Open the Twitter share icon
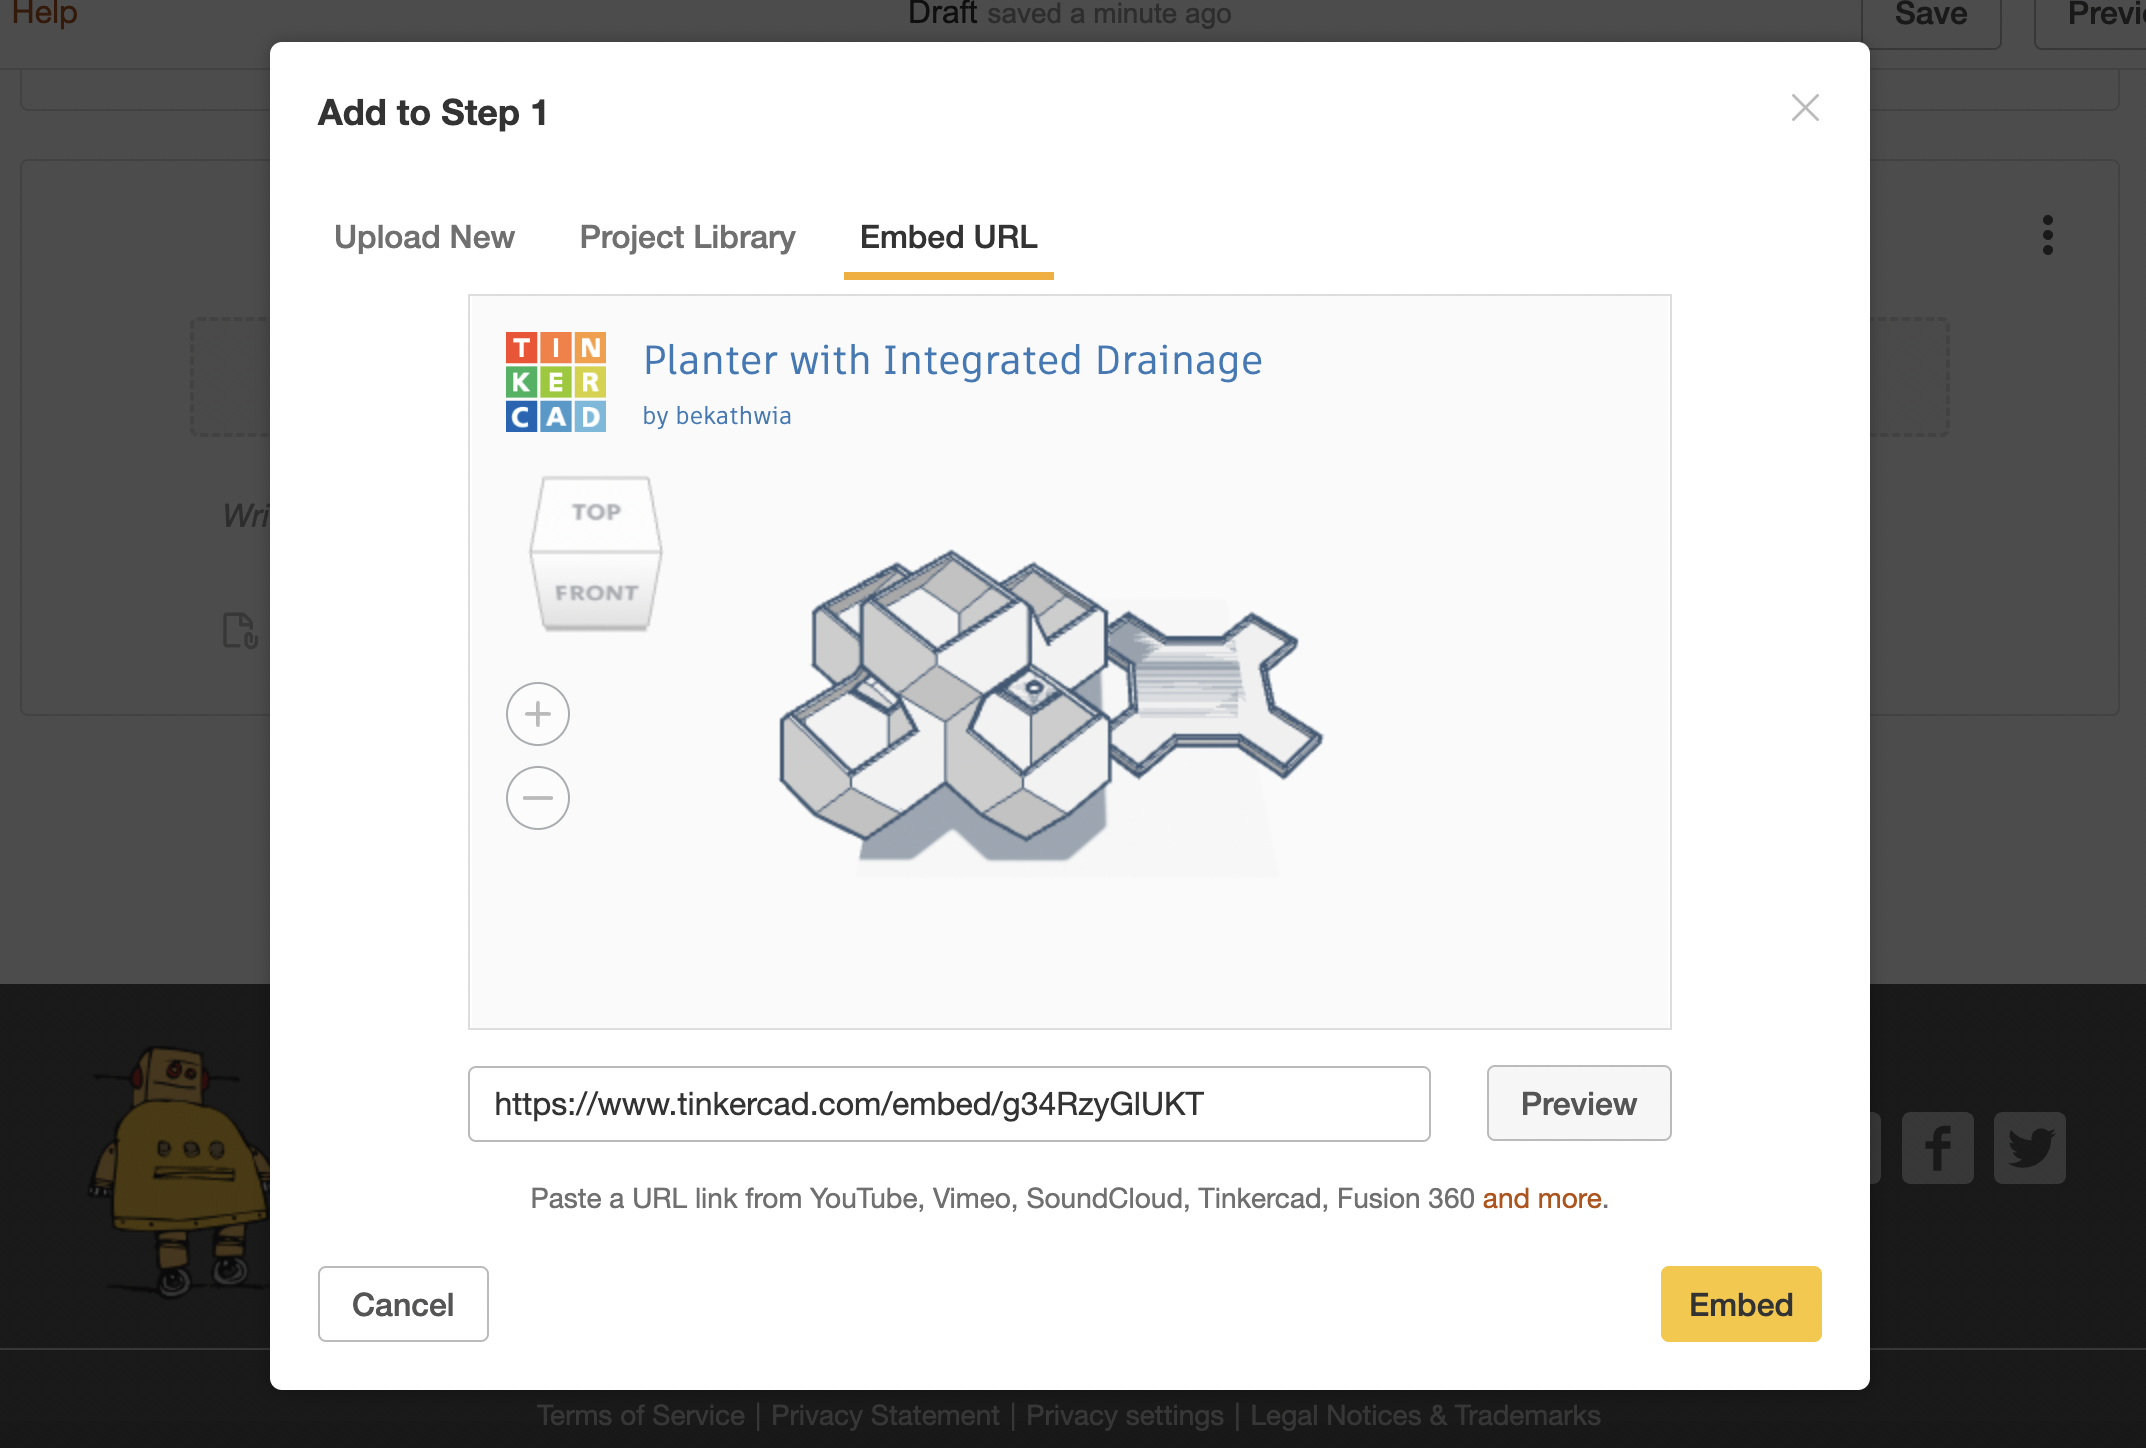 pyautogui.click(x=2030, y=1148)
